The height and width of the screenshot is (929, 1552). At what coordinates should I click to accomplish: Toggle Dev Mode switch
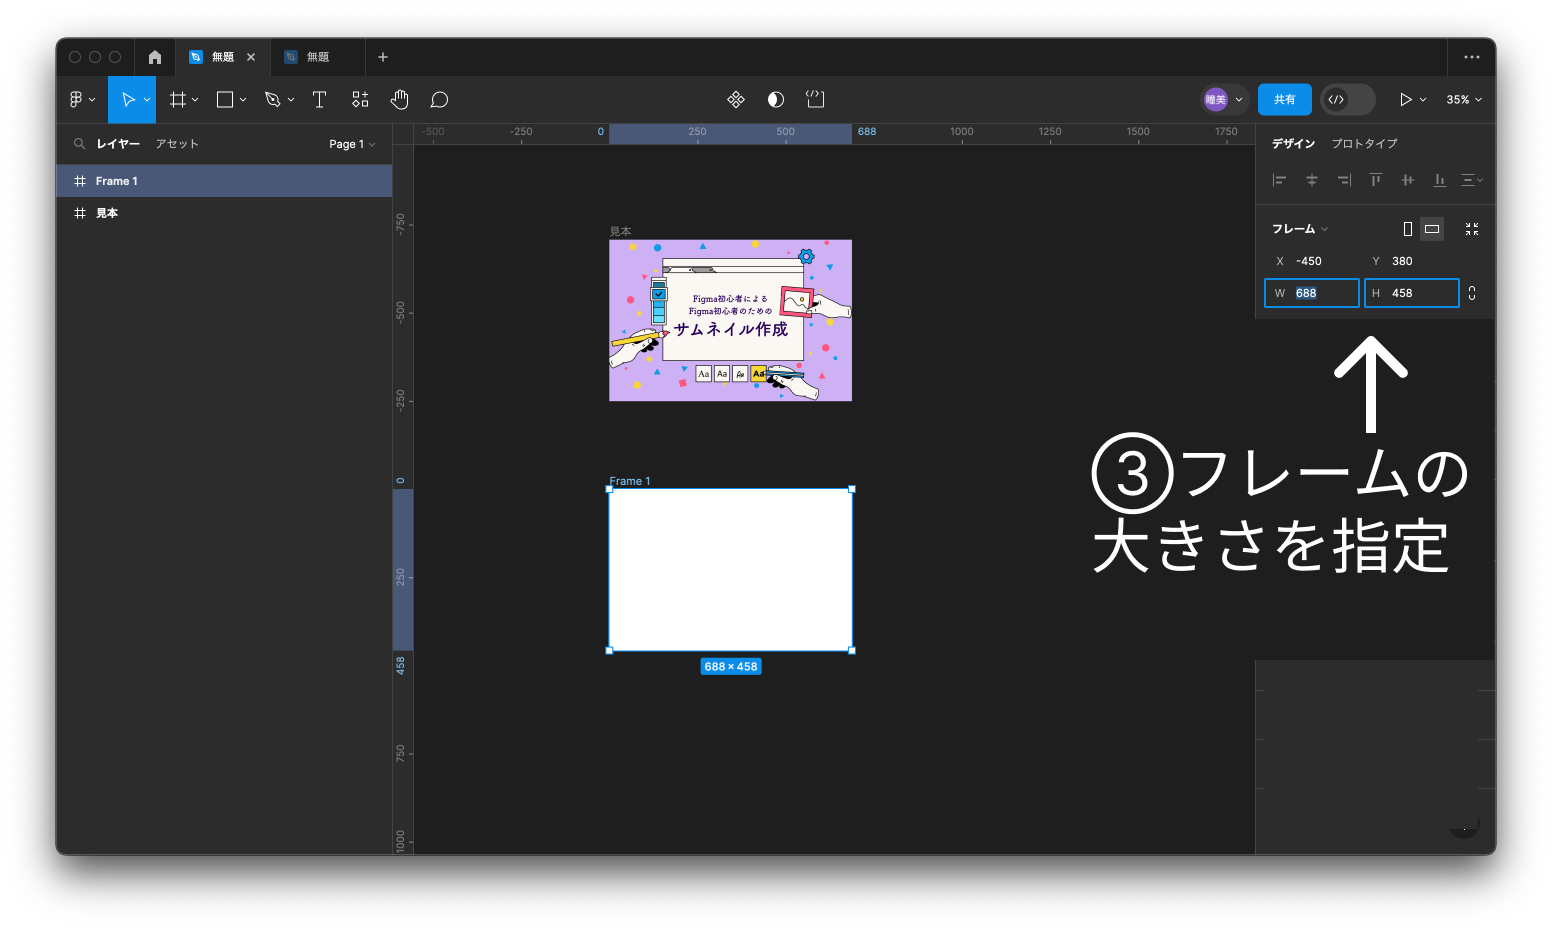tap(1347, 99)
